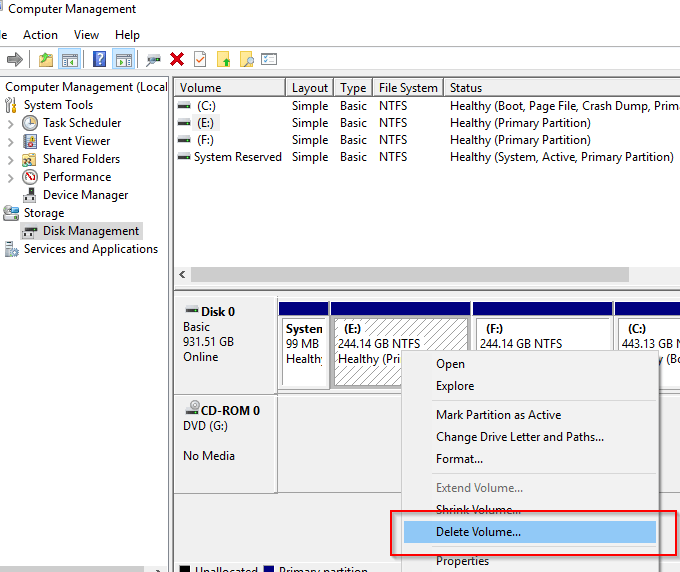
Task: Sort volumes by File System column header
Action: click(x=408, y=88)
